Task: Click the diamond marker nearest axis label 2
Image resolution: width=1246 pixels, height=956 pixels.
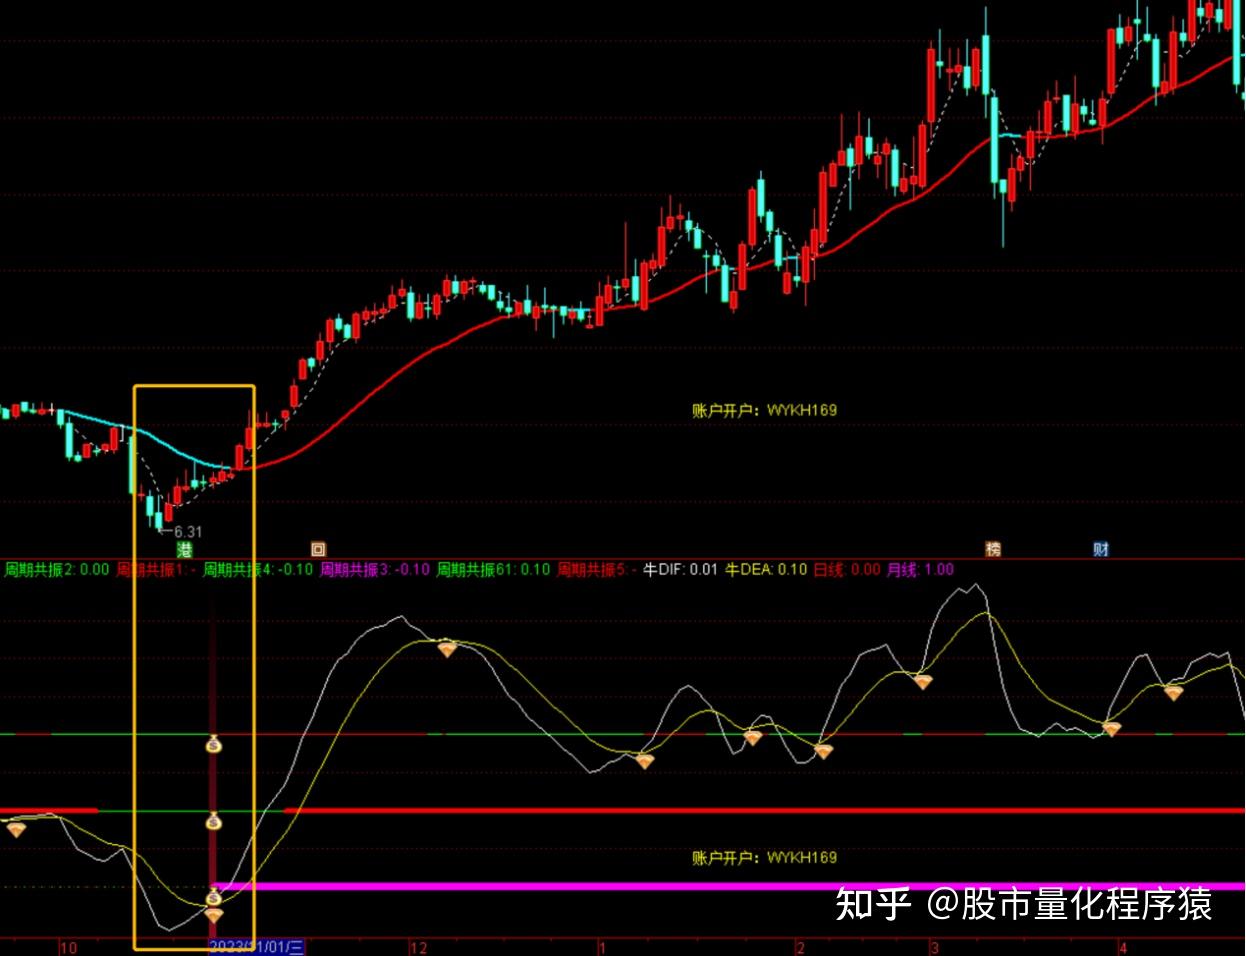Action: pos(823,751)
